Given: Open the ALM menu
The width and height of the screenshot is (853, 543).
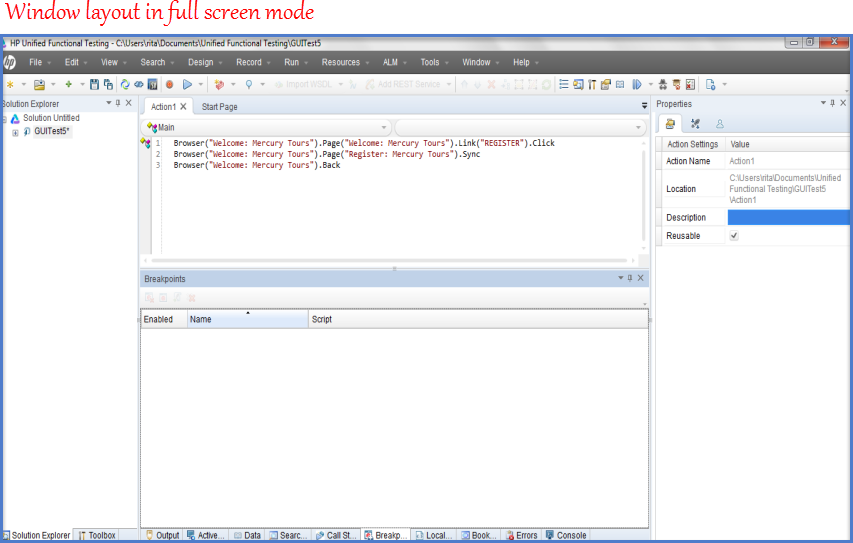Looking at the screenshot, I should click(x=394, y=63).
